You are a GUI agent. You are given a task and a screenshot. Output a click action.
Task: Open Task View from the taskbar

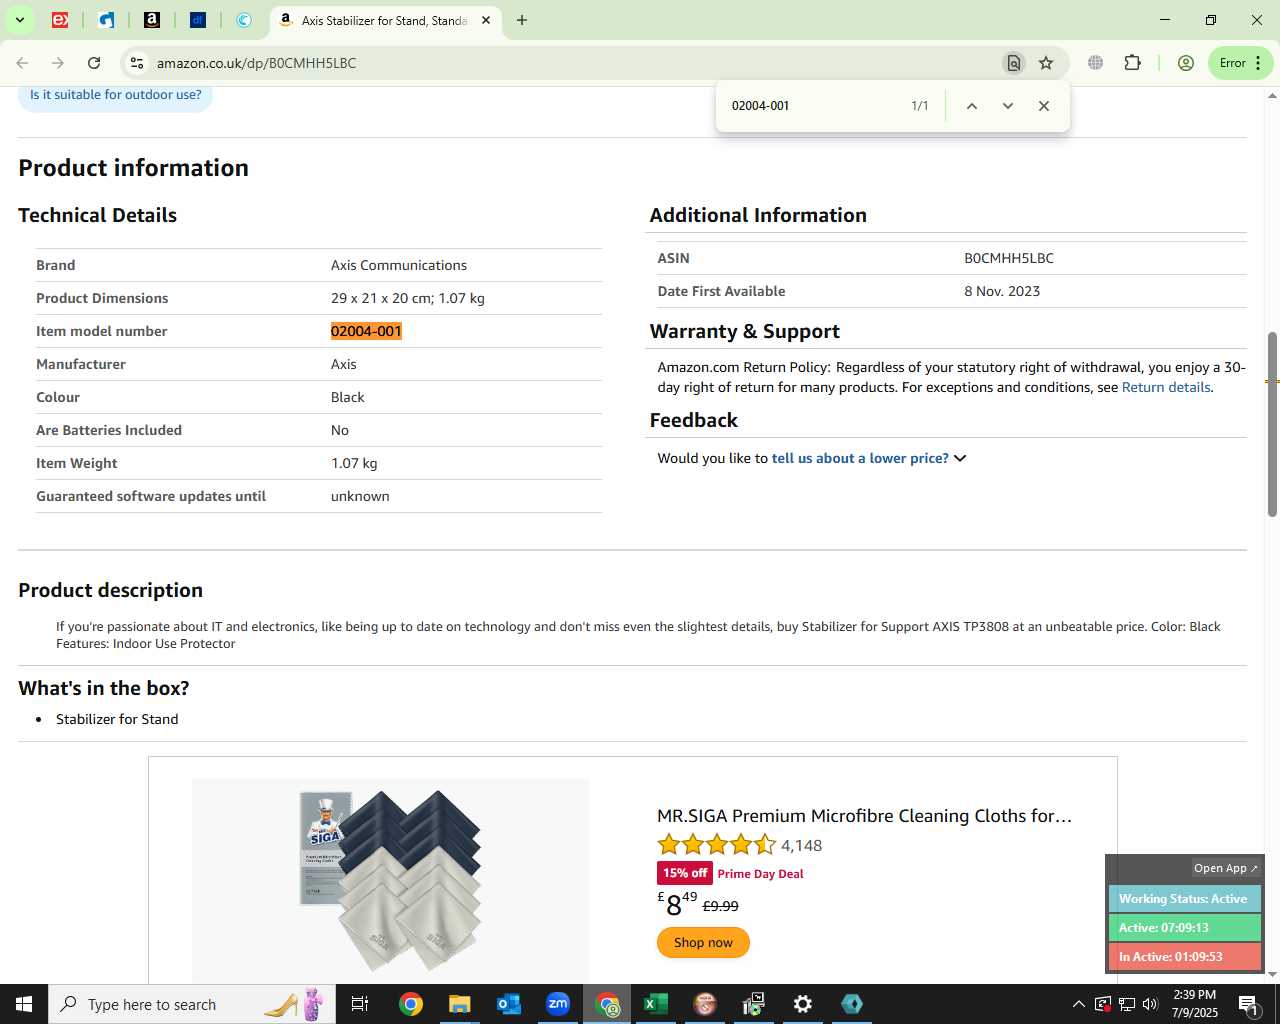click(x=360, y=1004)
